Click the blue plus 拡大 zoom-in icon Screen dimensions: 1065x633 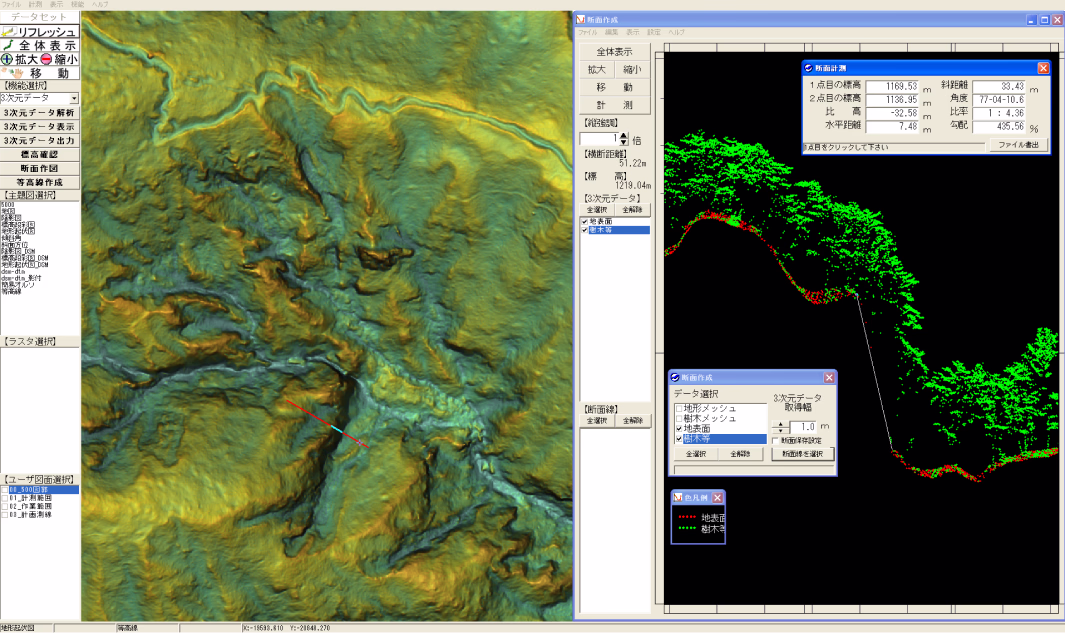8,60
